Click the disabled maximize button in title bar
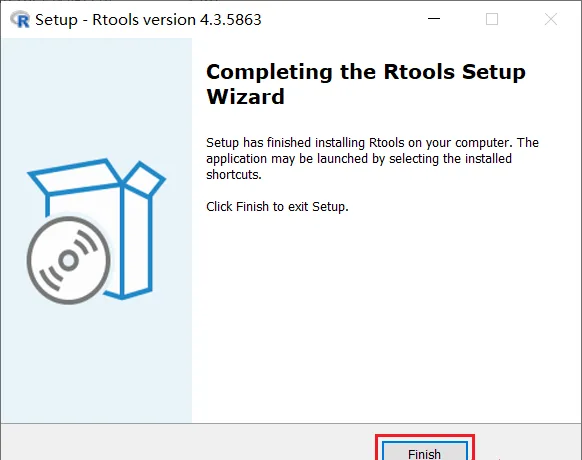582x460 pixels. (492, 19)
